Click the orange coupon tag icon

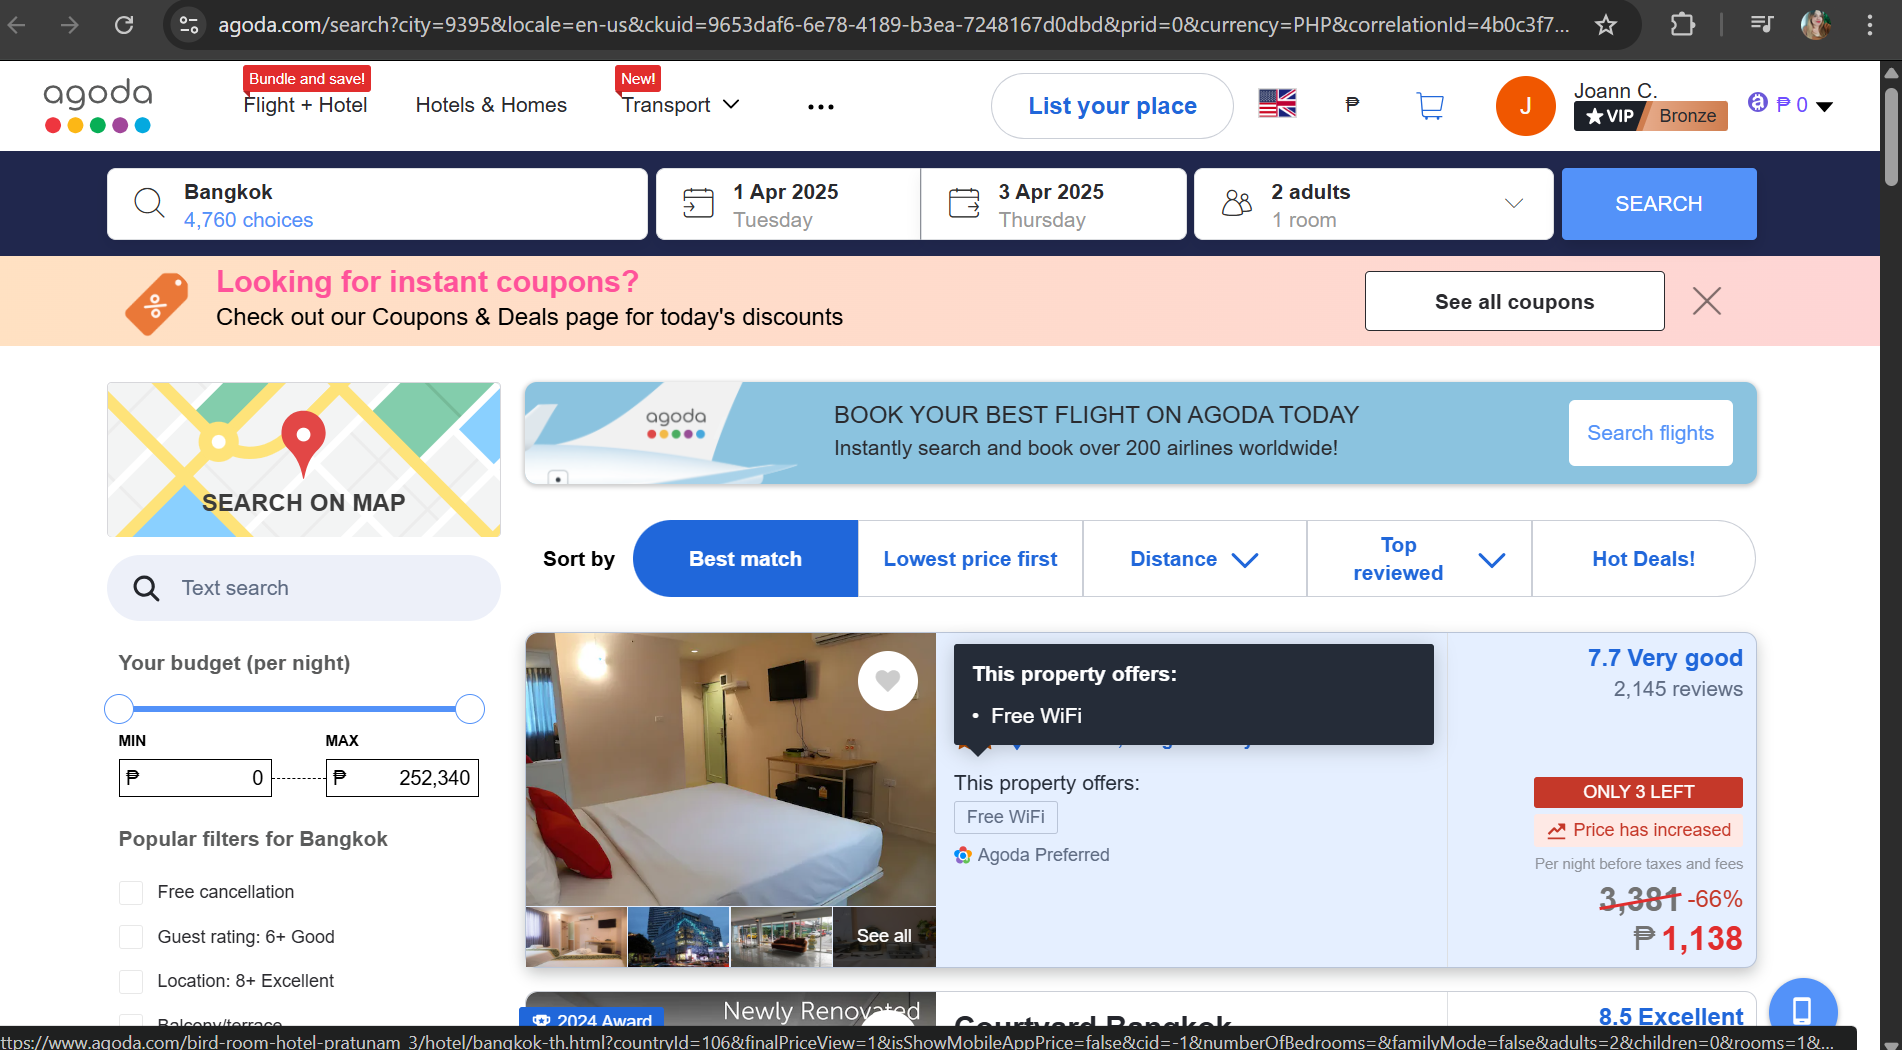156,303
